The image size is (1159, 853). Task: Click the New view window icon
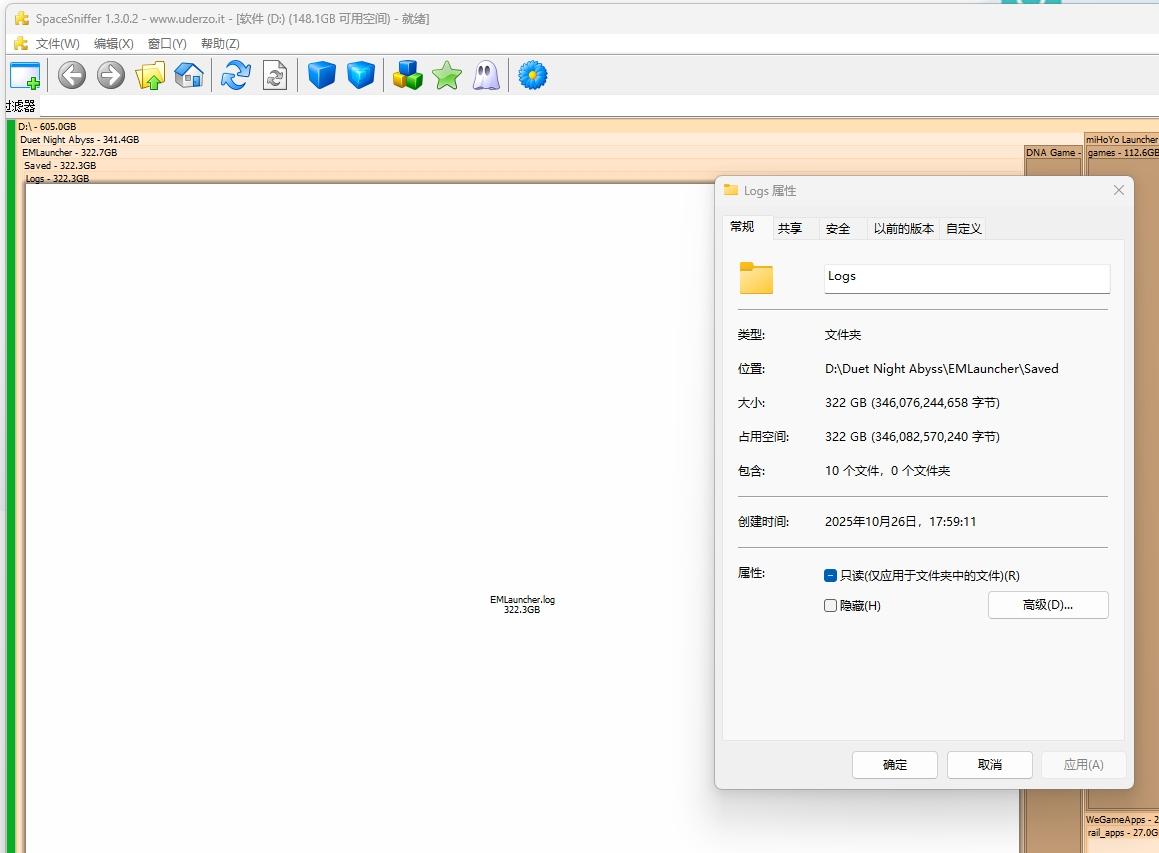pos(25,76)
